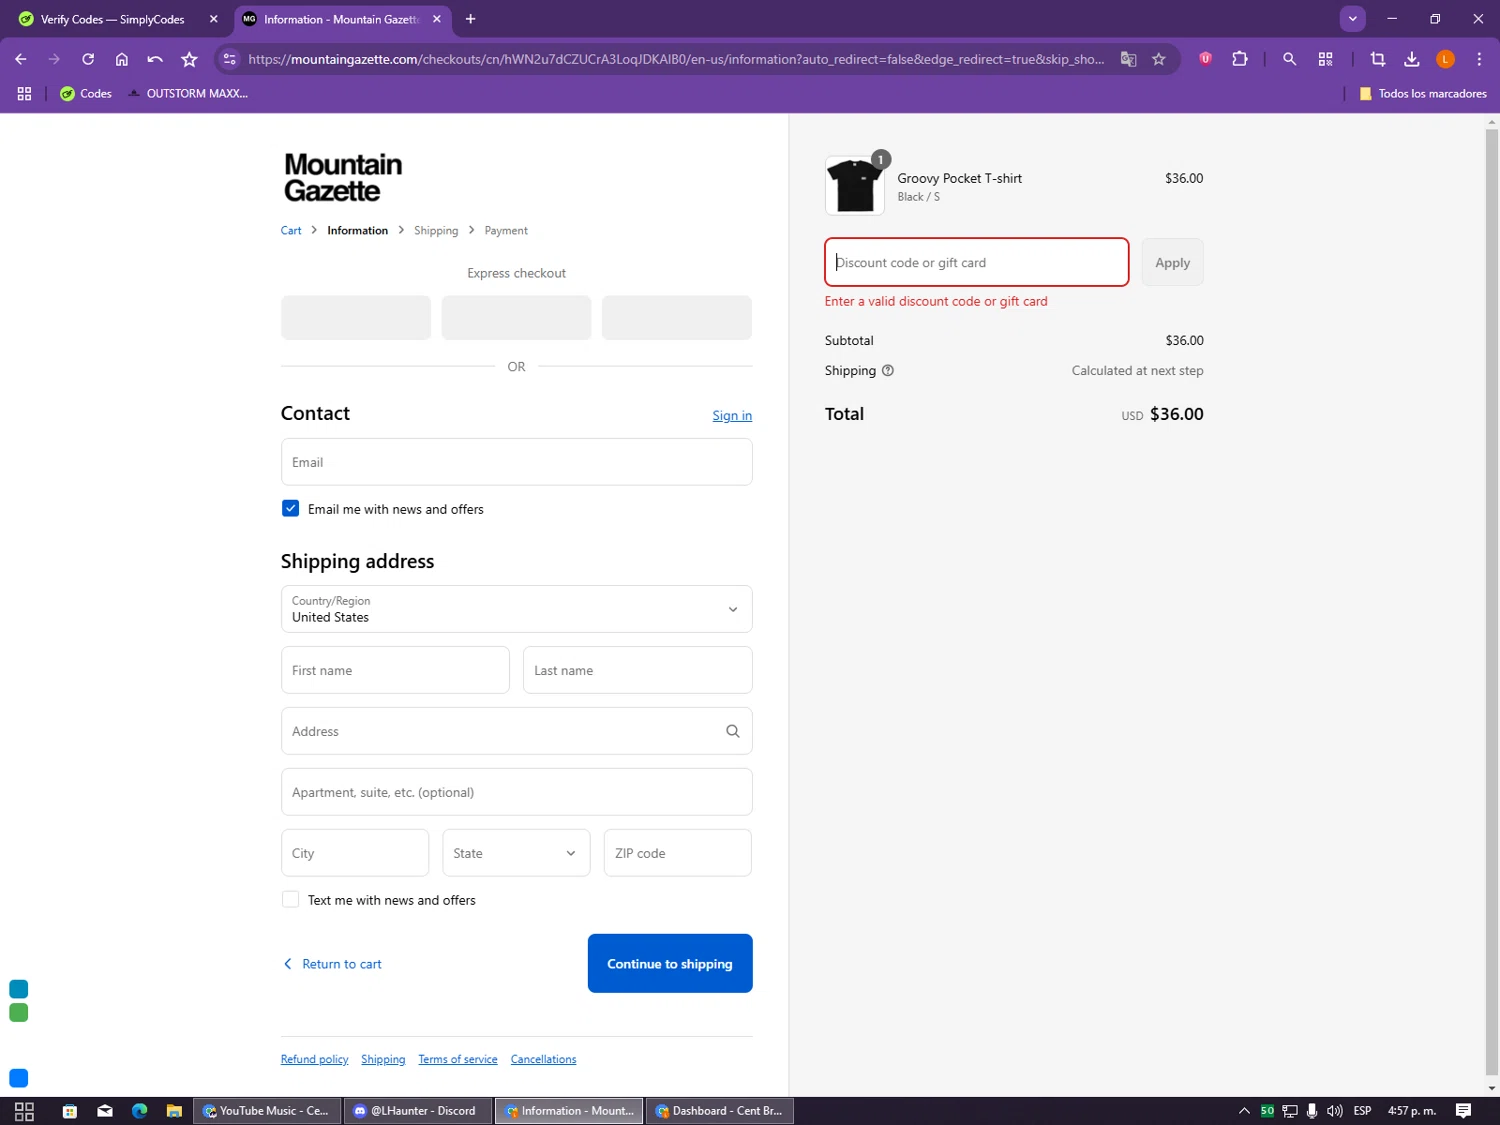
Task: Focus the Email input field
Action: pyautogui.click(x=516, y=462)
